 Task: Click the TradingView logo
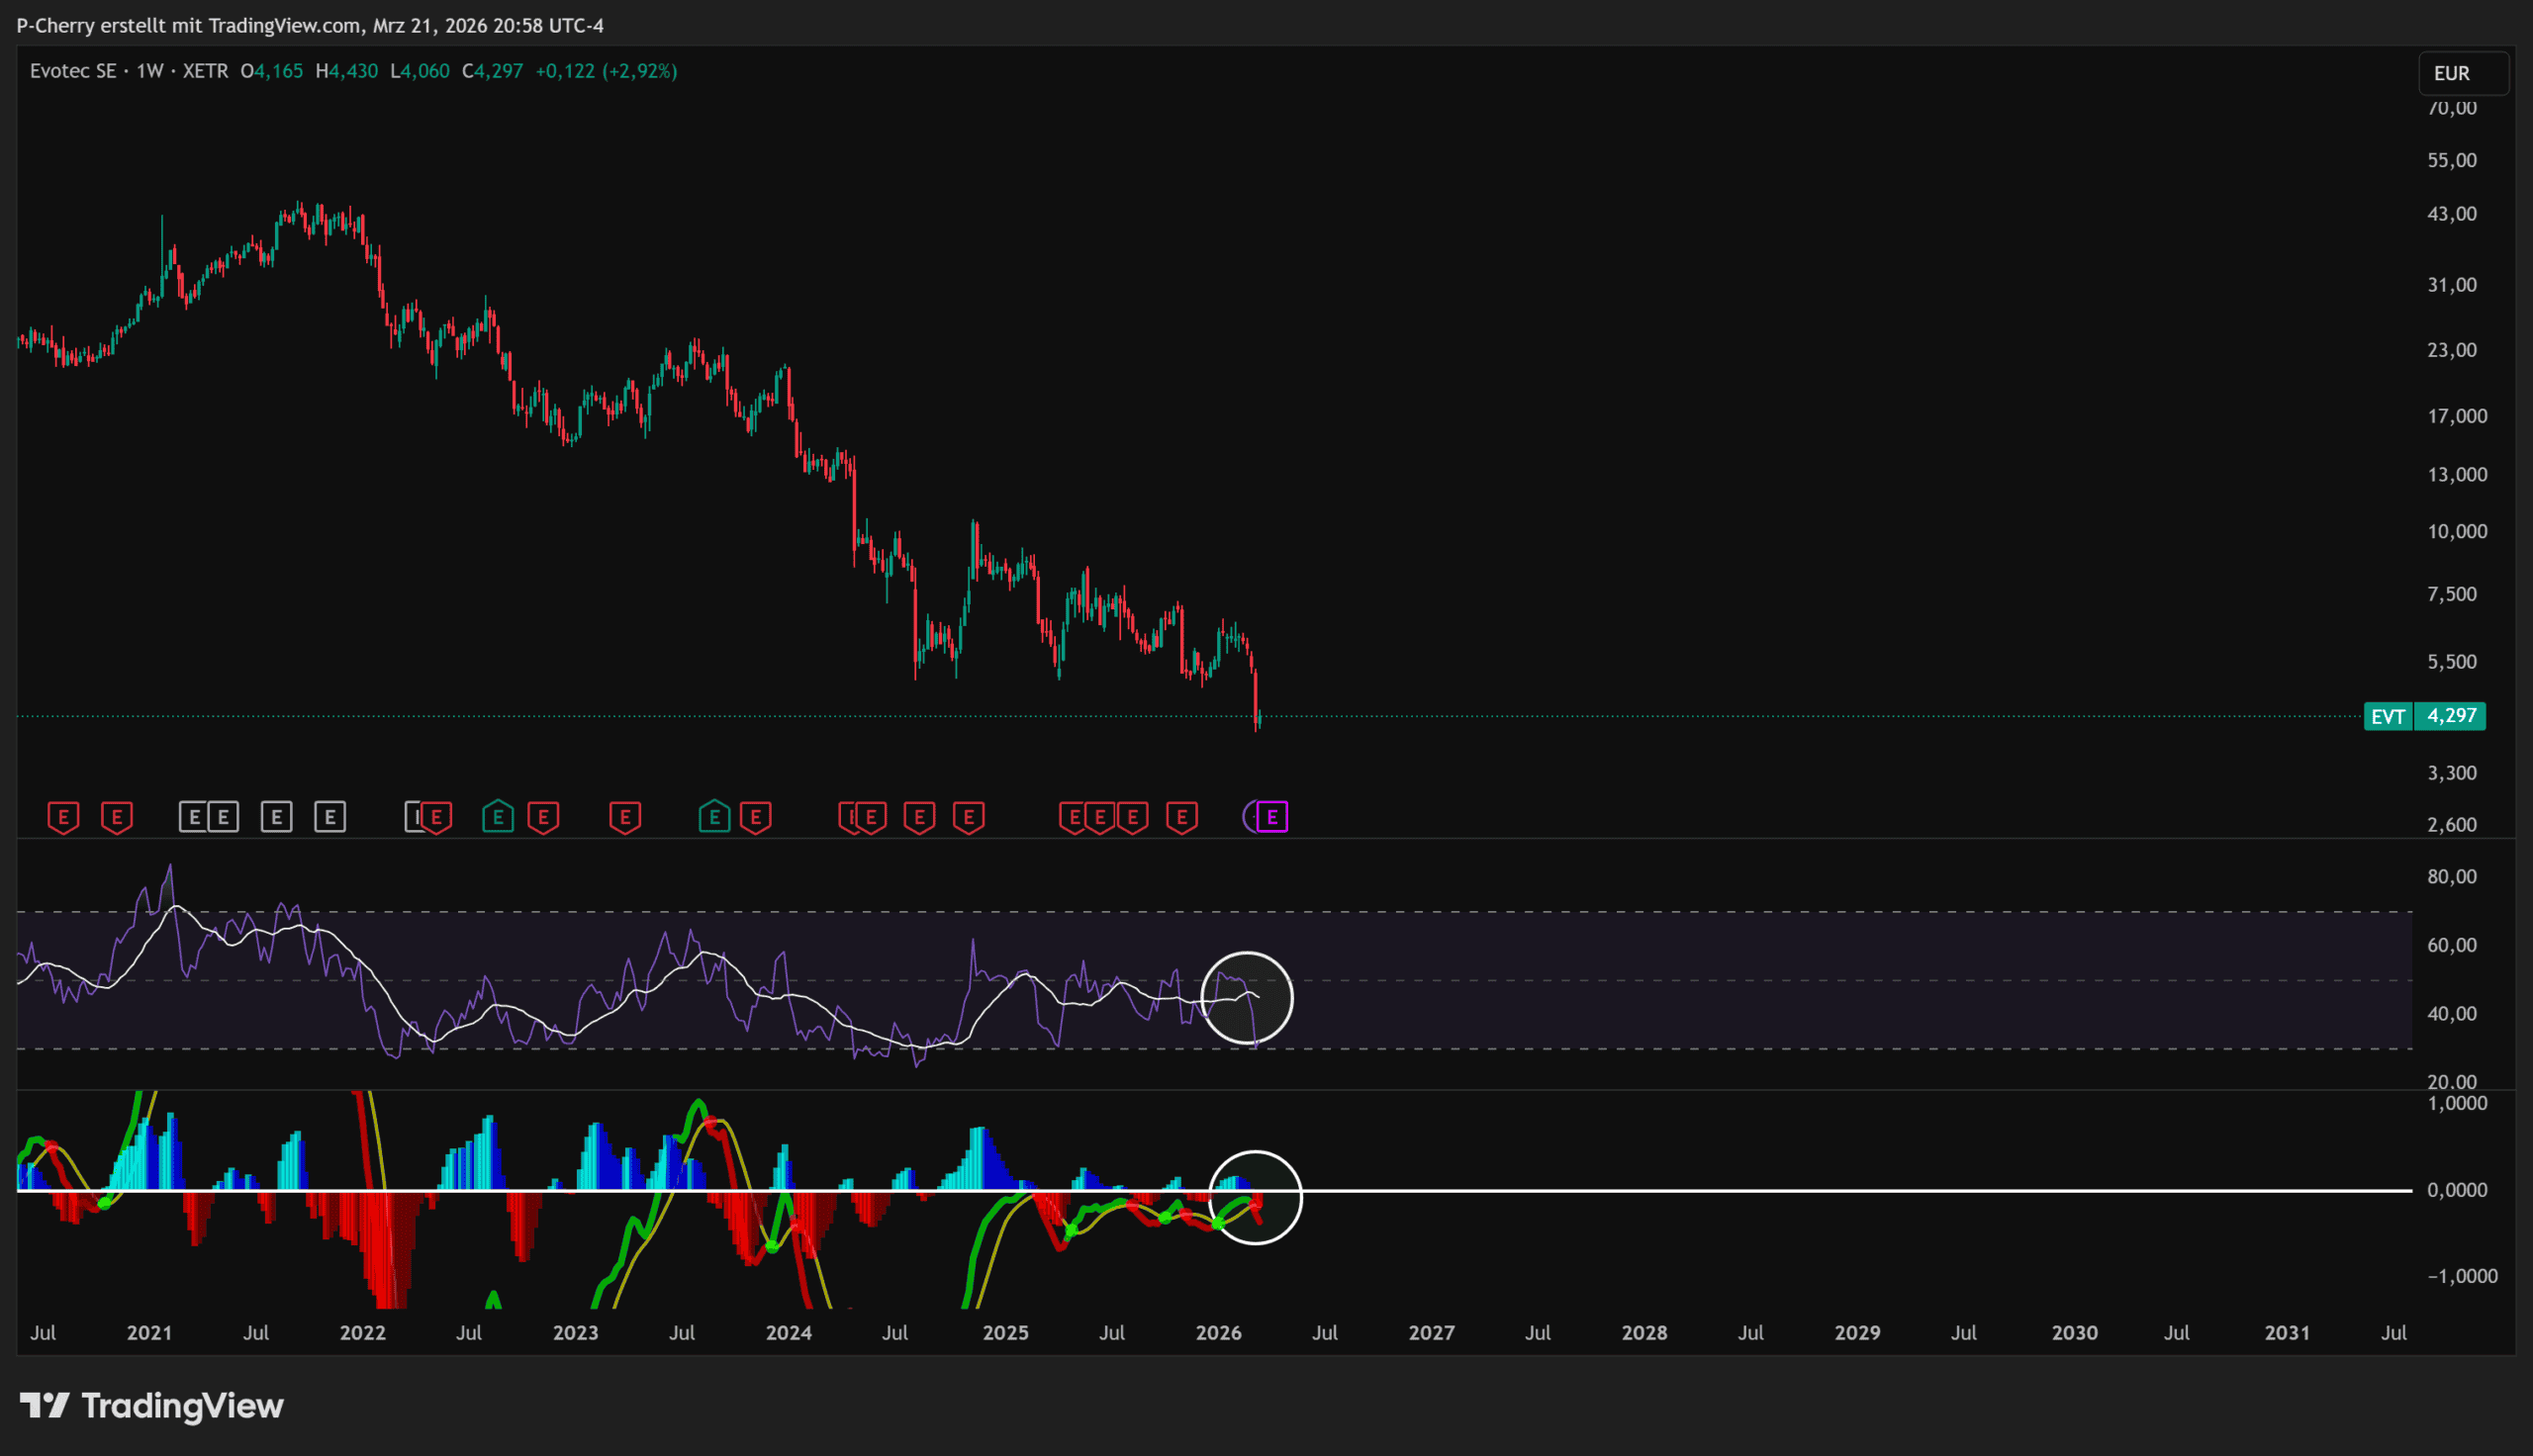pyautogui.click(x=152, y=1405)
